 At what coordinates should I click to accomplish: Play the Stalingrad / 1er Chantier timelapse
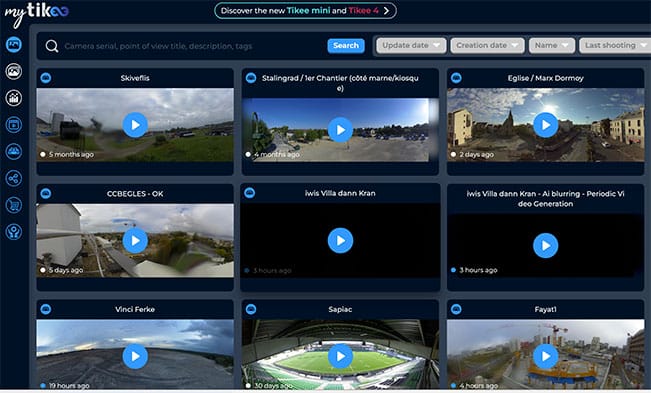click(x=340, y=130)
